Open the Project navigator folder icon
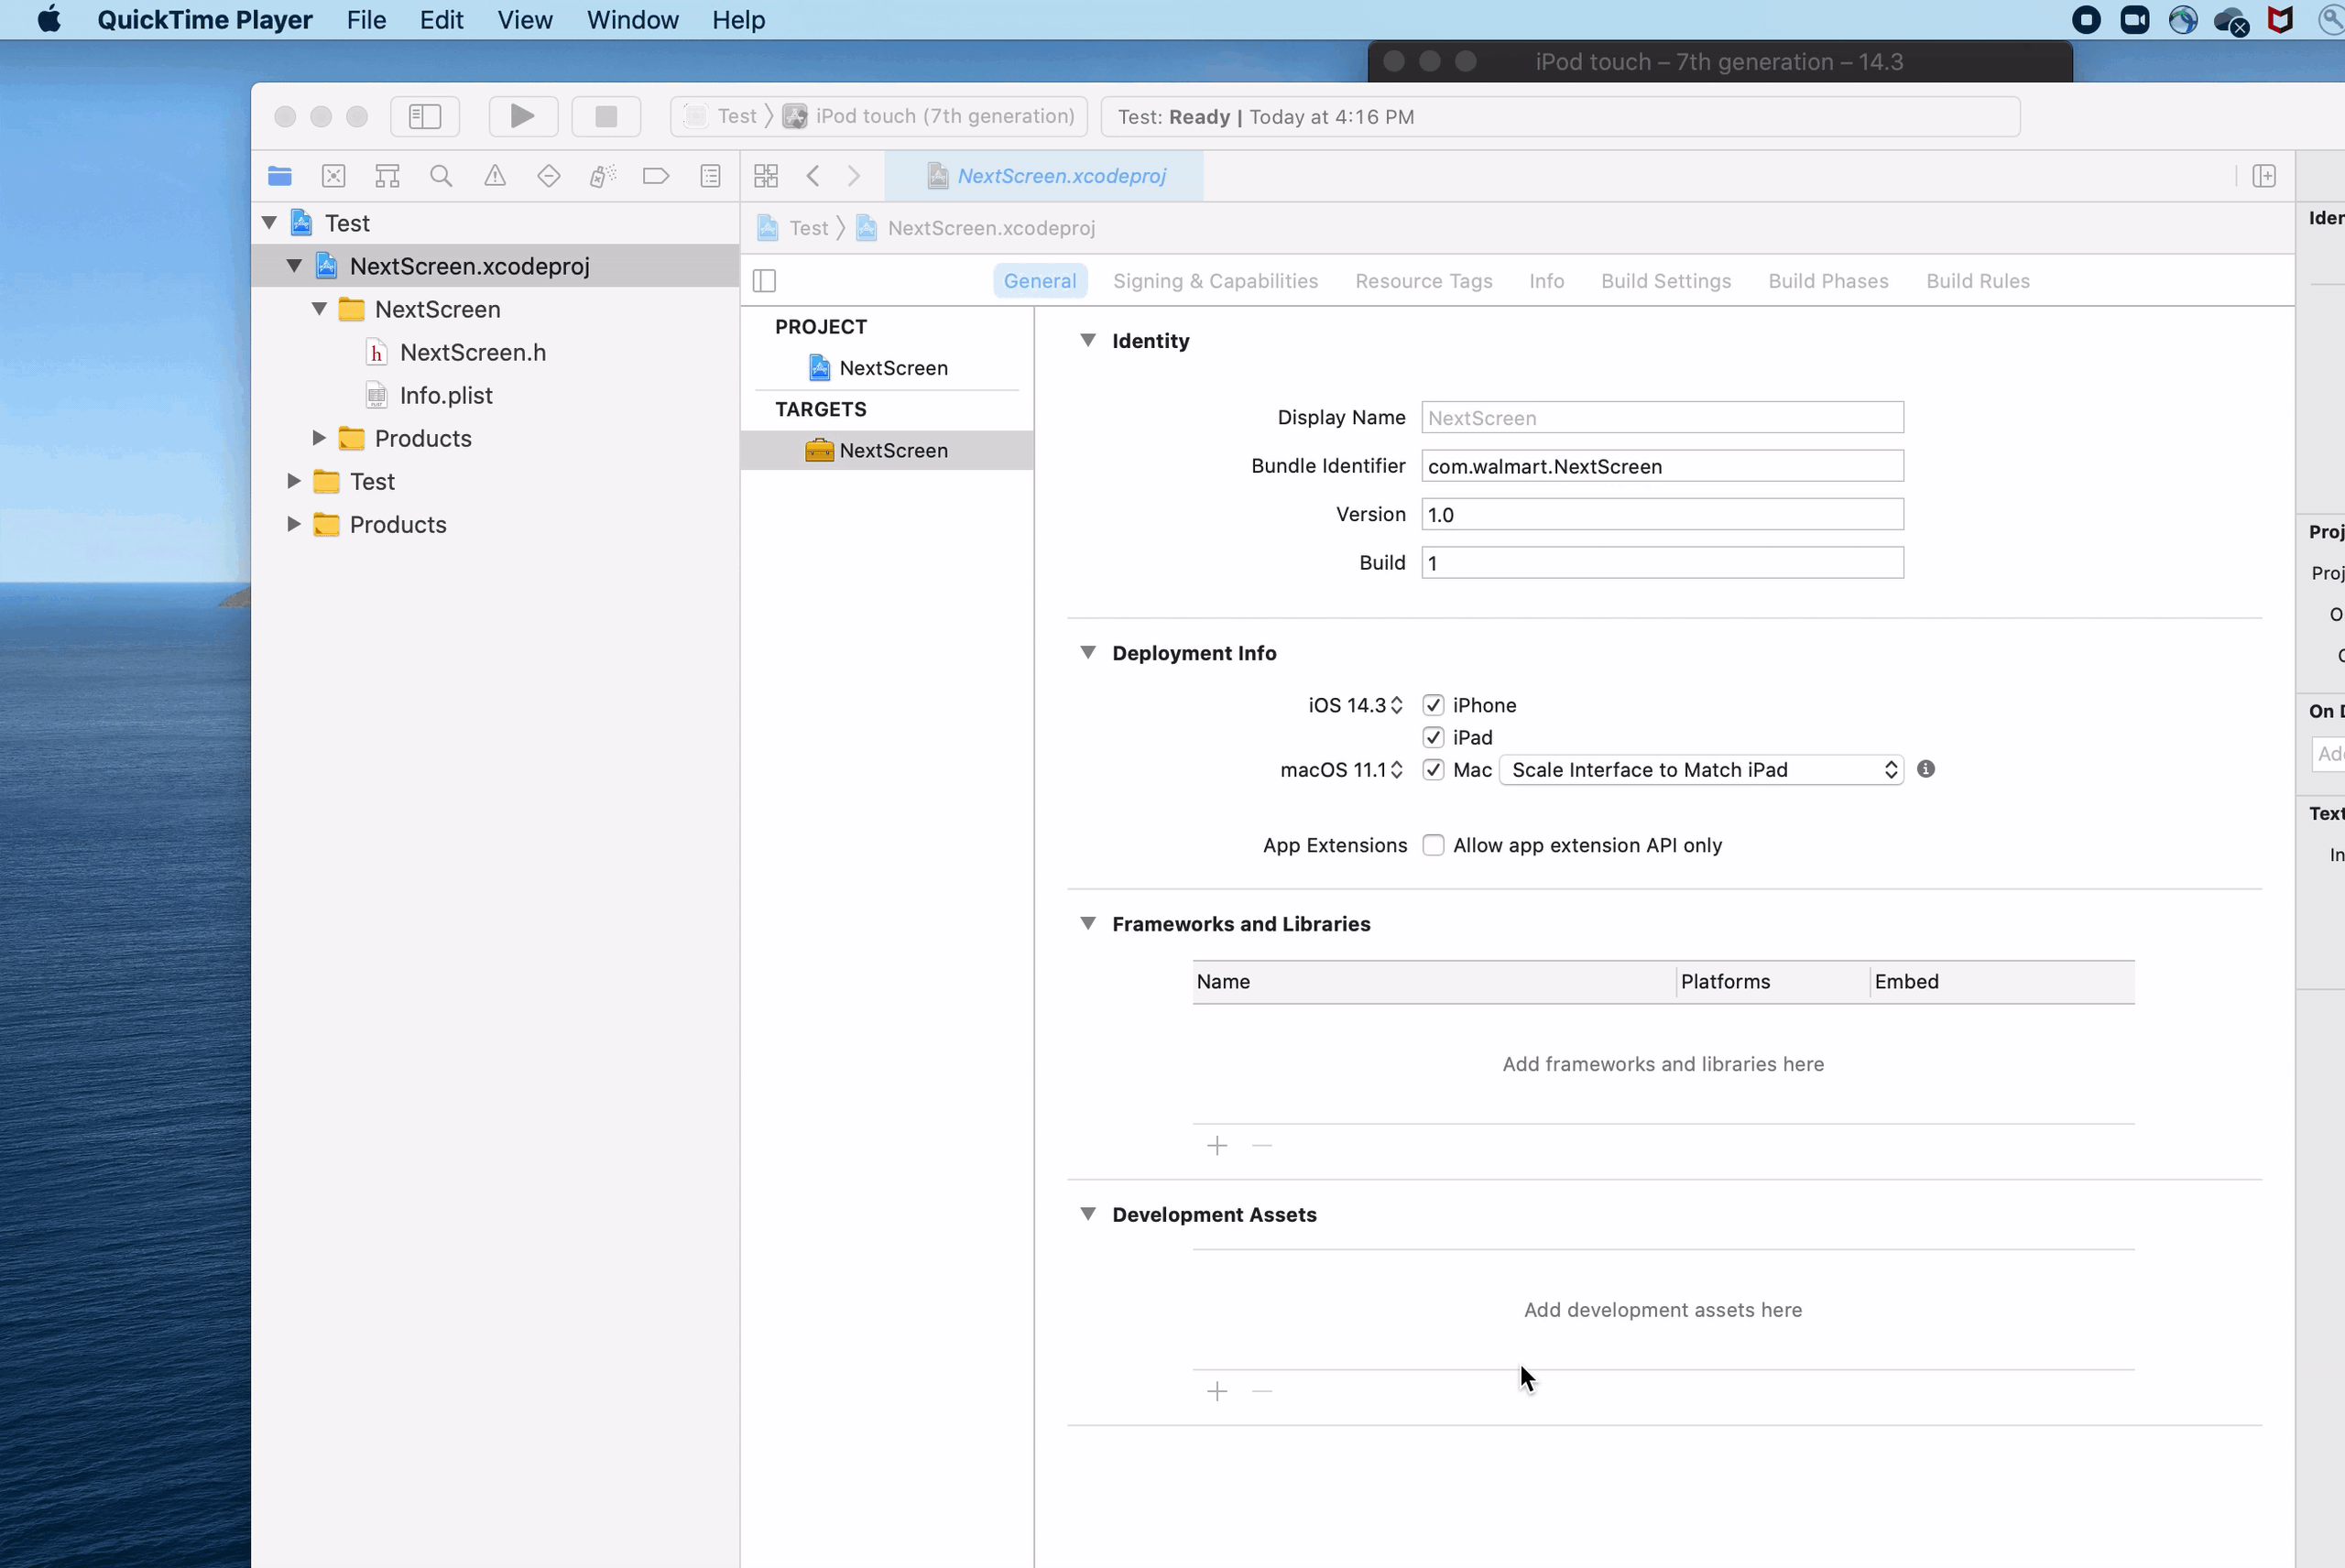Viewport: 2345px width, 1568px height. [280, 176]
